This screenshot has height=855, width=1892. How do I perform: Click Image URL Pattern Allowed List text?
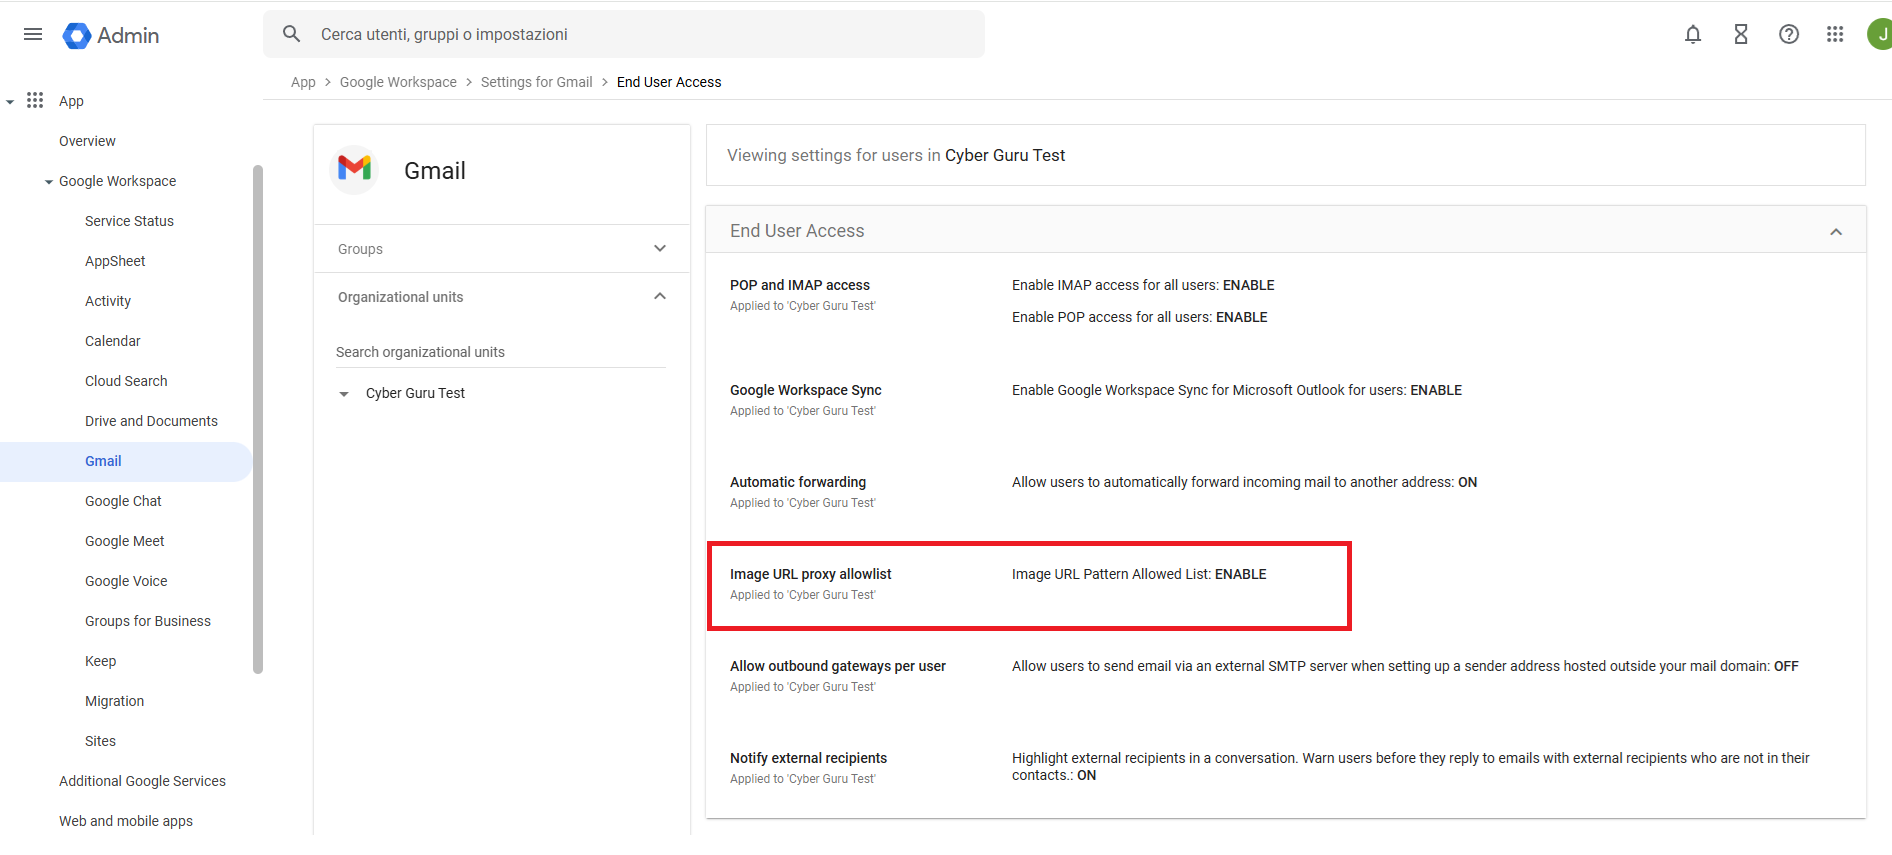(x=1139, y=574)
